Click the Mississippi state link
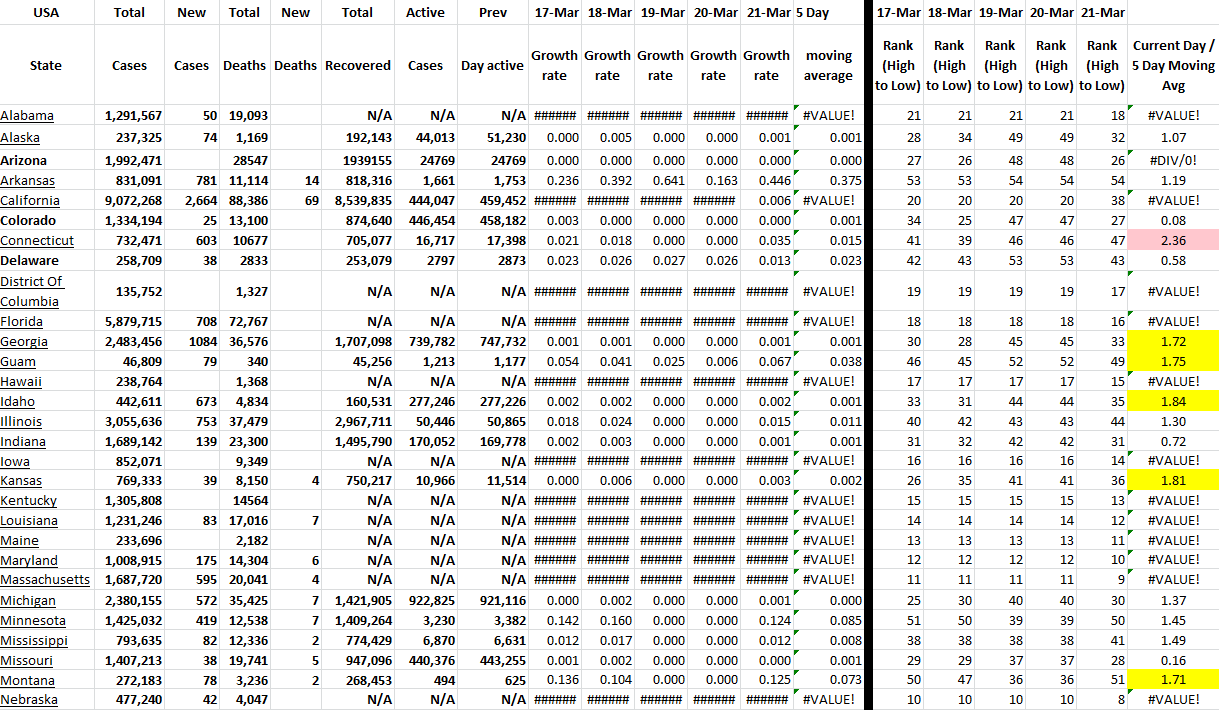The height and width of the screenshot is (710, 1219). coord(34,640)
